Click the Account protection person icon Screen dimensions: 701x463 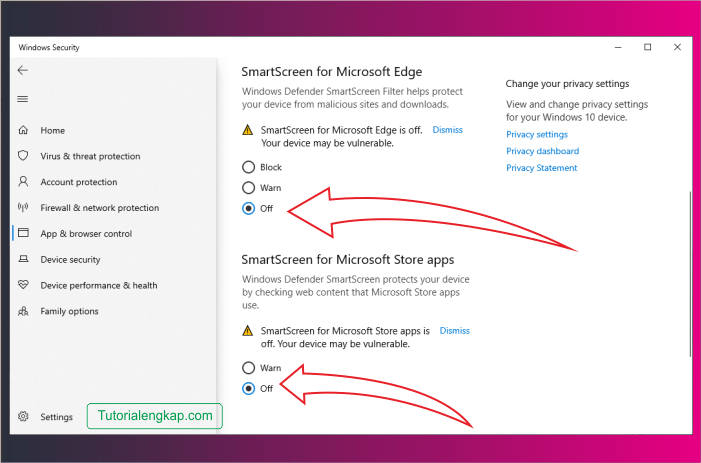point(23,181)
